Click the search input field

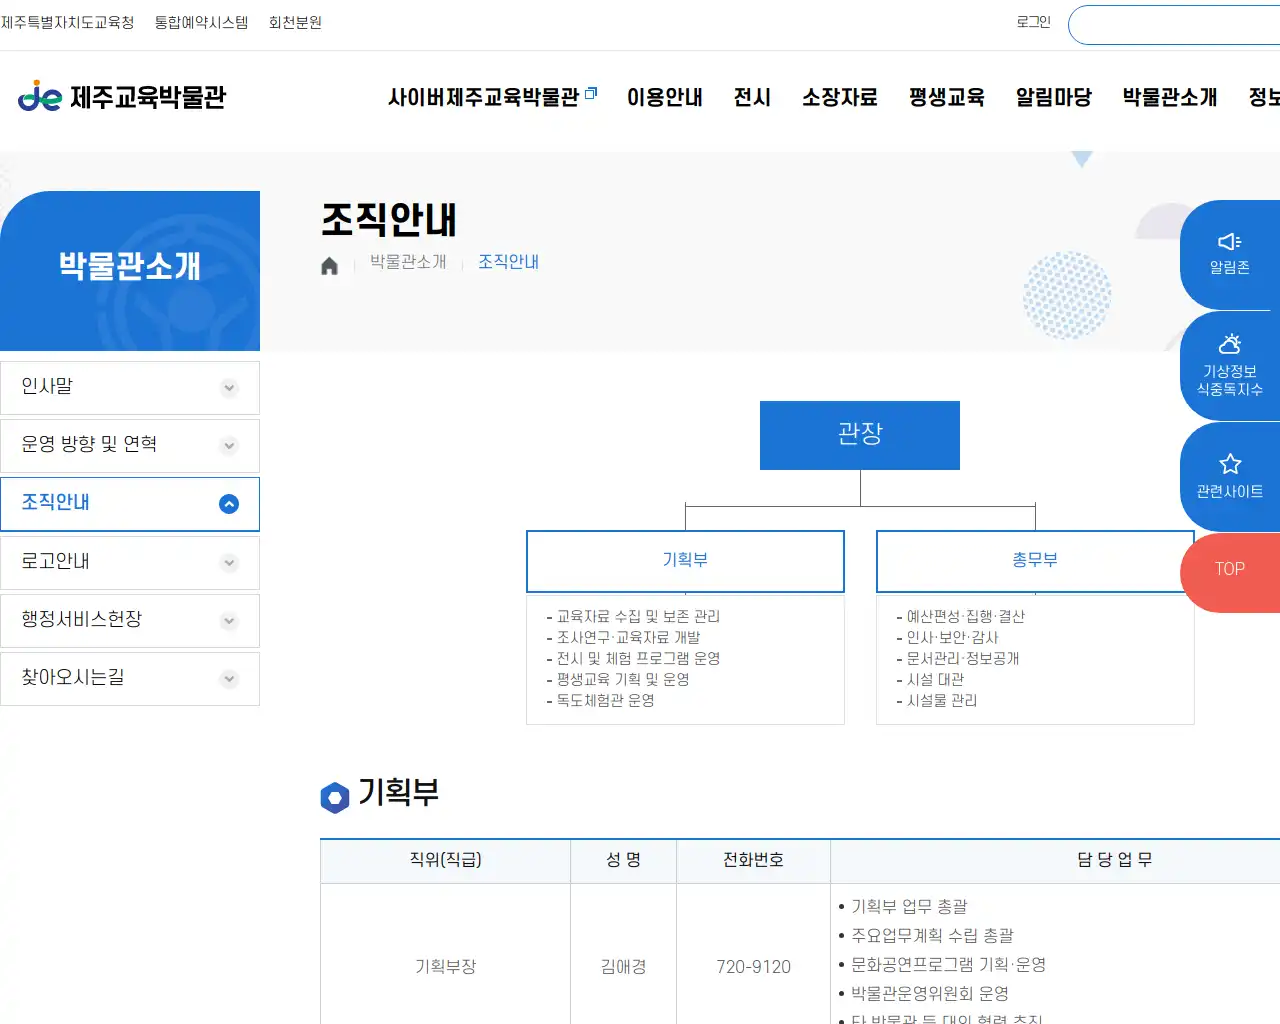pos(1175,25)
